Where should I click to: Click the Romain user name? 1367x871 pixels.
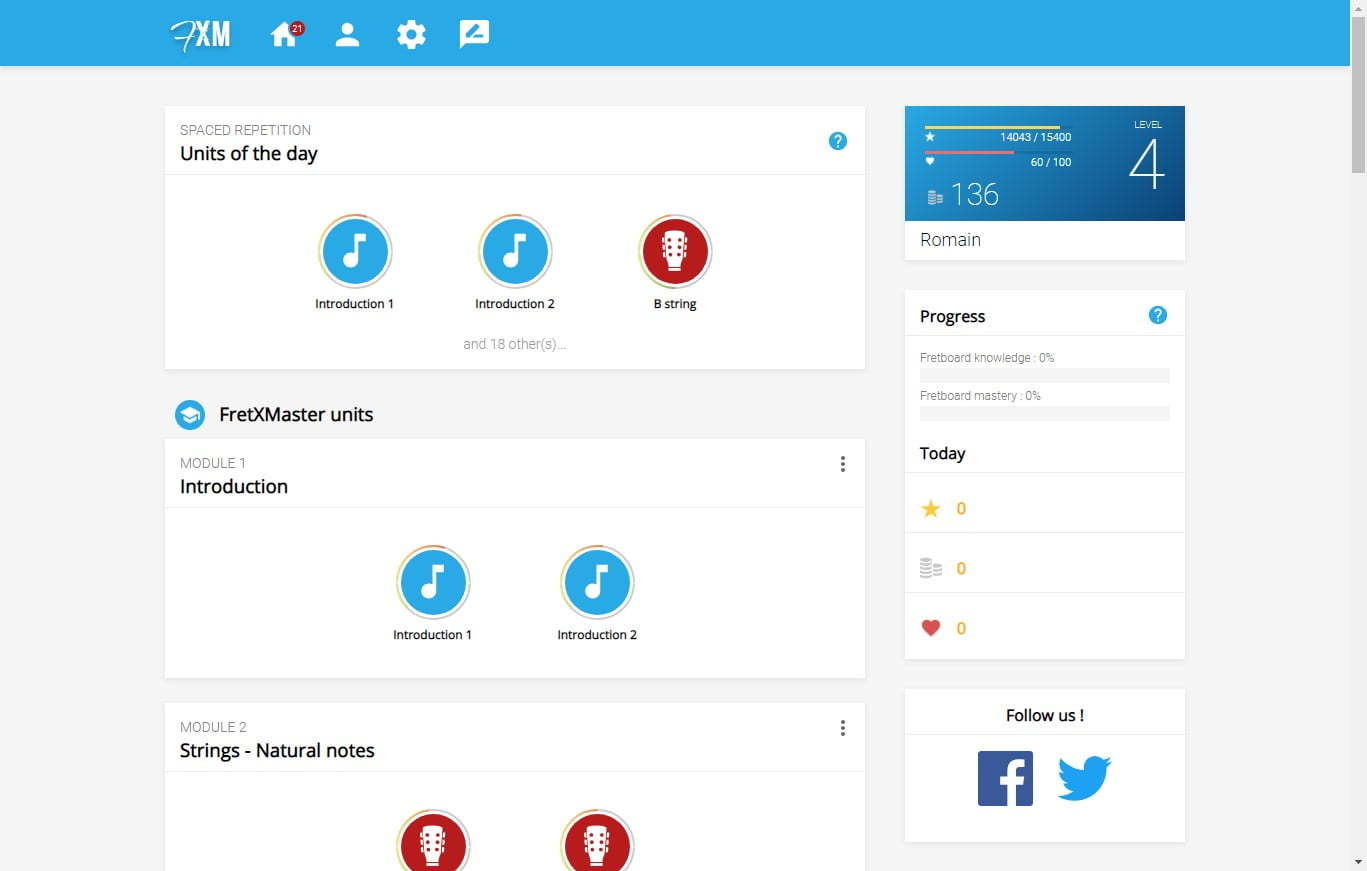950,240
